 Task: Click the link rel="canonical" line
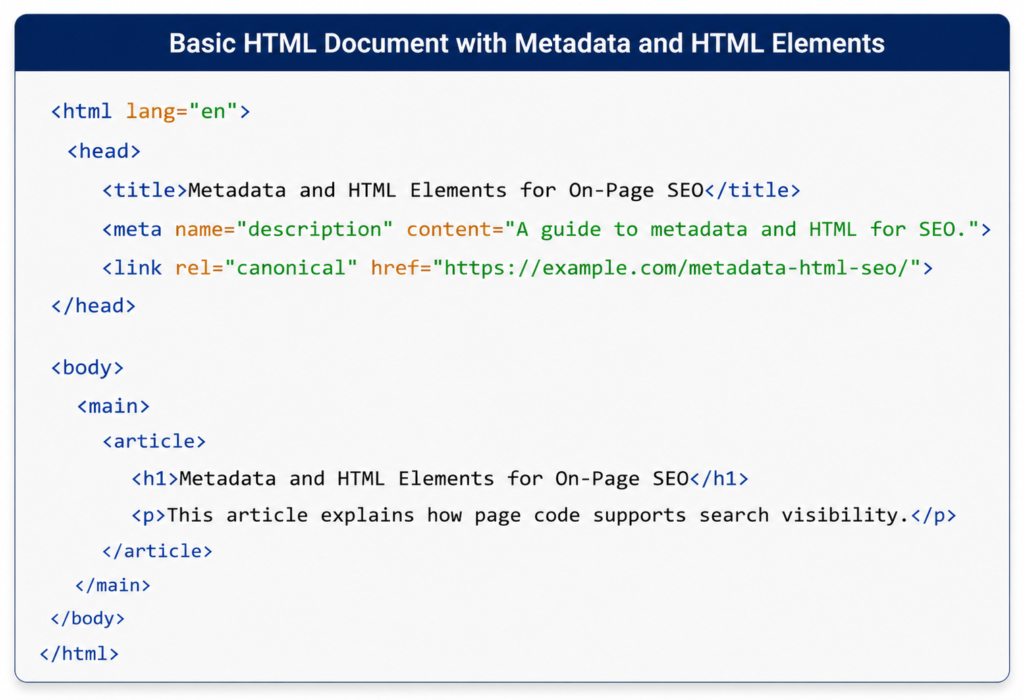(518, 268)
